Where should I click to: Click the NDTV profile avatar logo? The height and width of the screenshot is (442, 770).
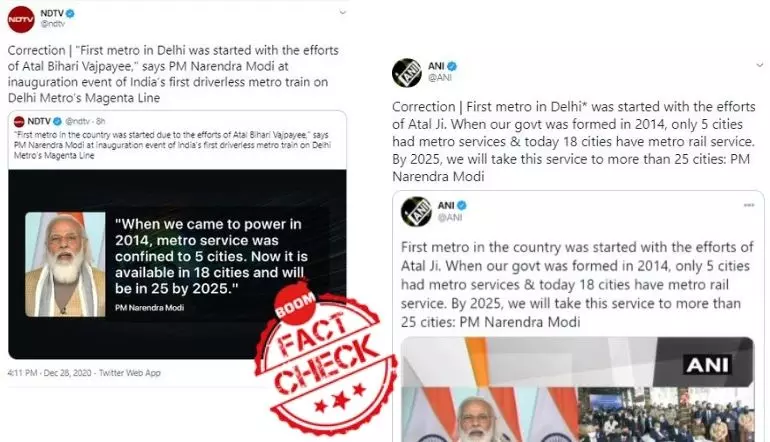pos(21,20)
